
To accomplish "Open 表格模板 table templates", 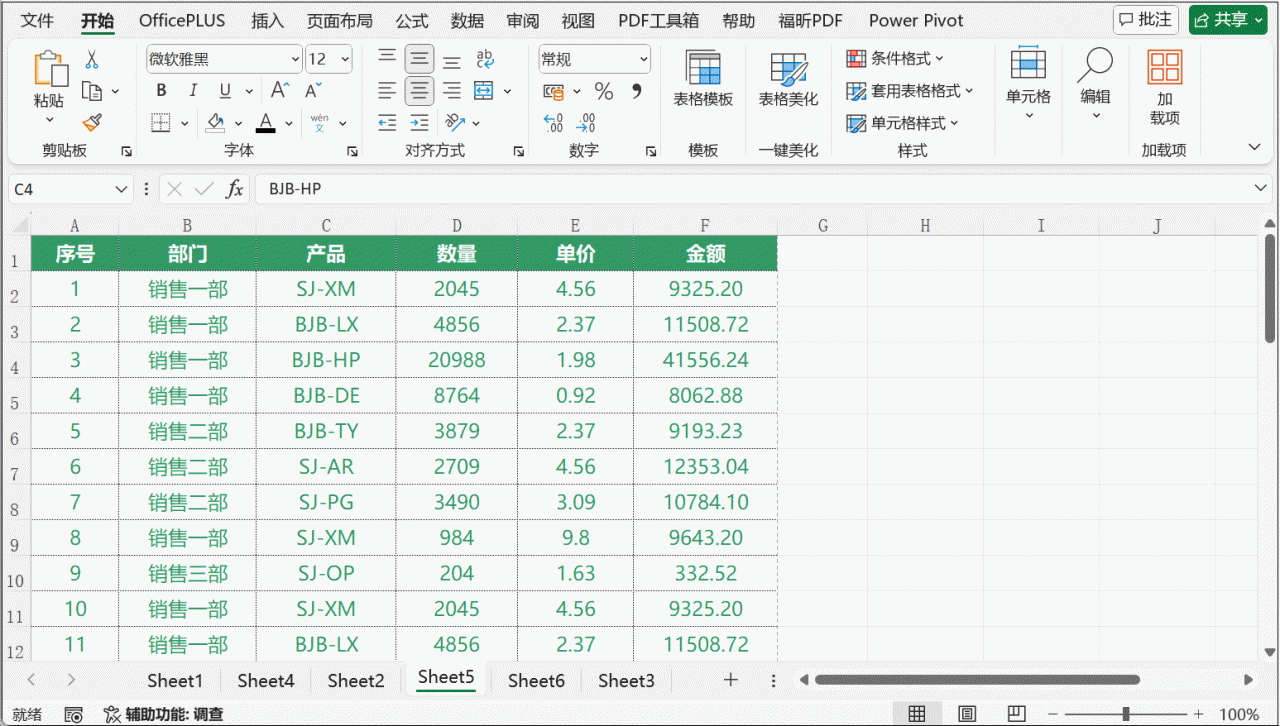I will pos(703,79).
